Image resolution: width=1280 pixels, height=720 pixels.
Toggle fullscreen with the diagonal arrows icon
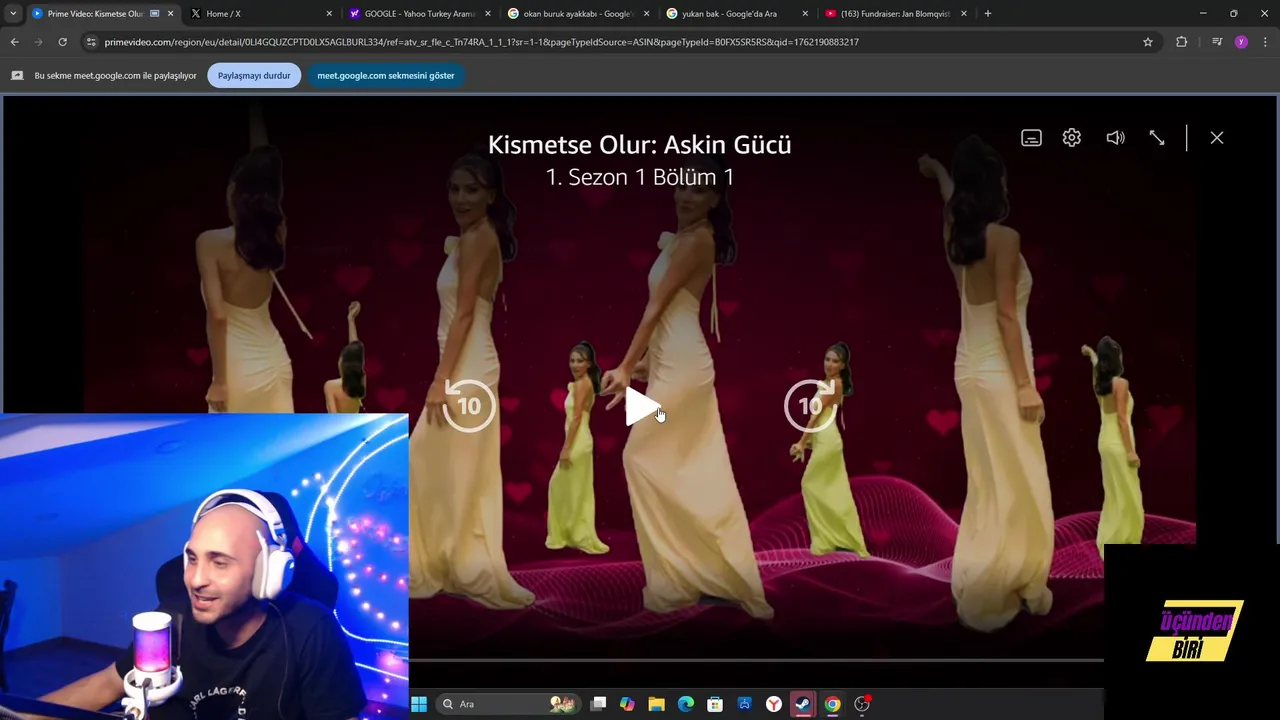click(1157, 138)
